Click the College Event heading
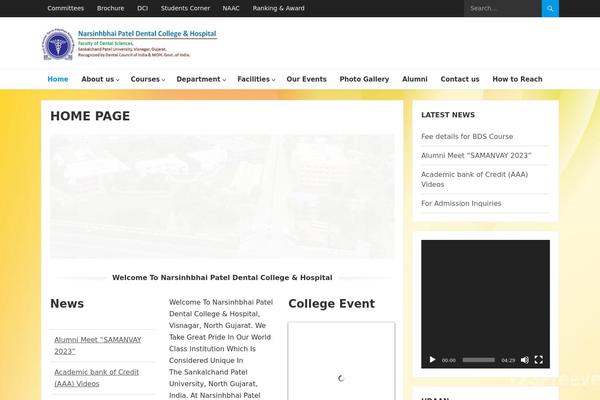 click(331, 304)
